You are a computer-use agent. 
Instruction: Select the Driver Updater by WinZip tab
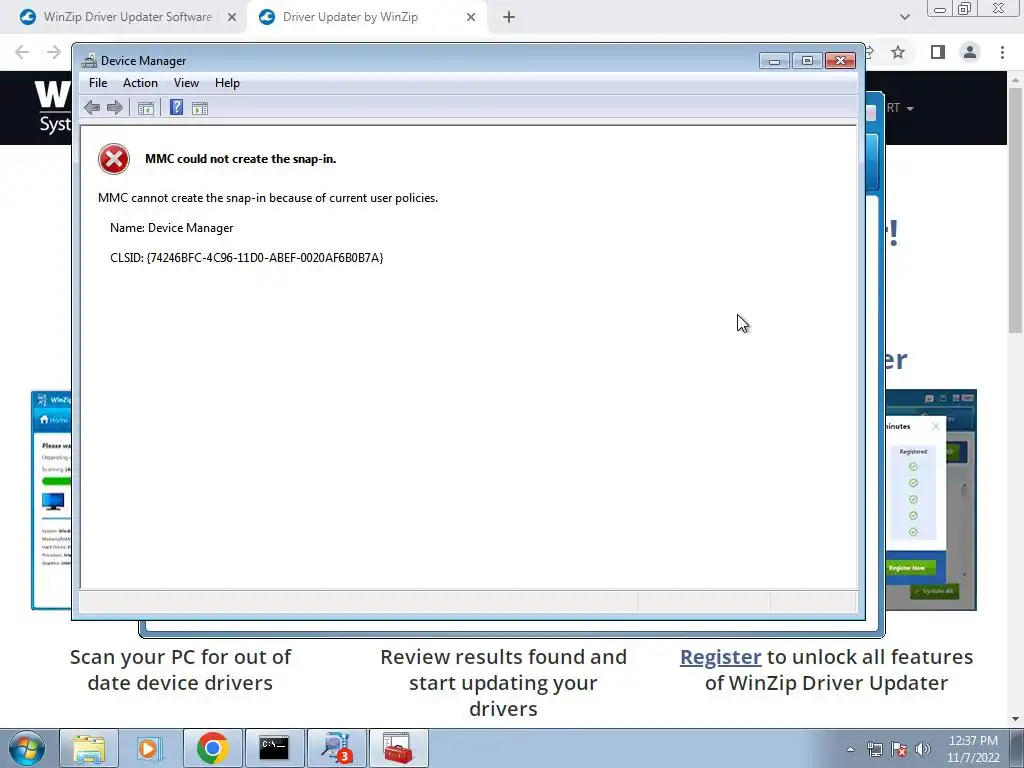[366, 17]
